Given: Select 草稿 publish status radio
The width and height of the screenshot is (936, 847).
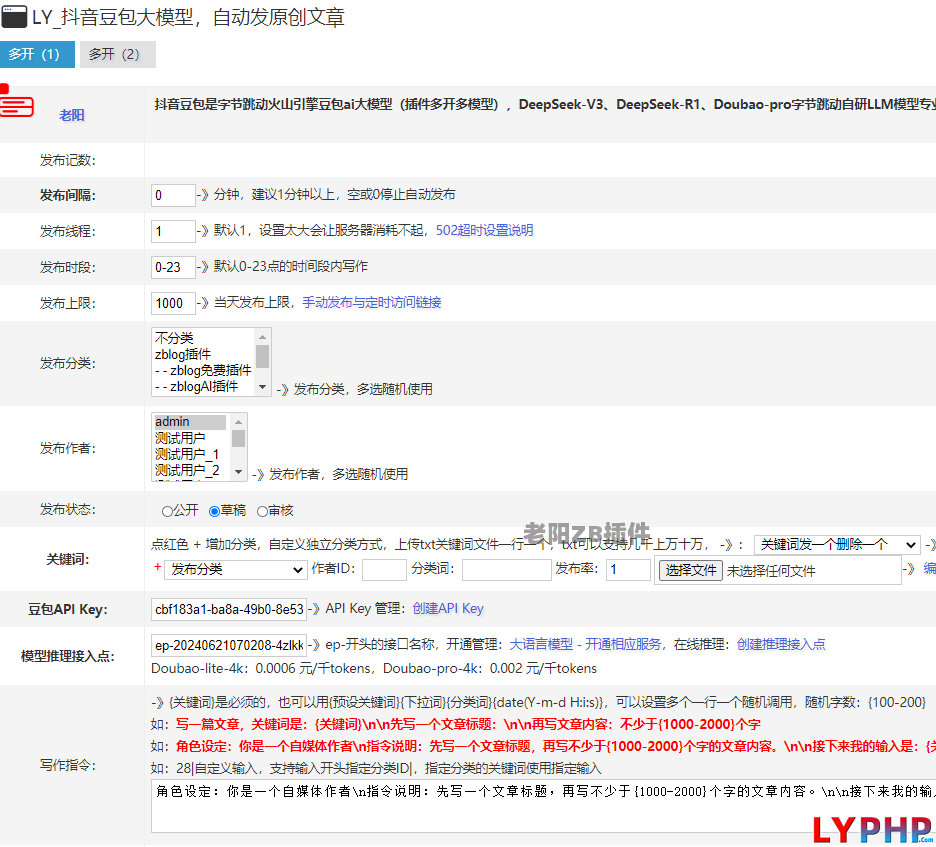Looking at the screenshot, I should coord(214,512).
